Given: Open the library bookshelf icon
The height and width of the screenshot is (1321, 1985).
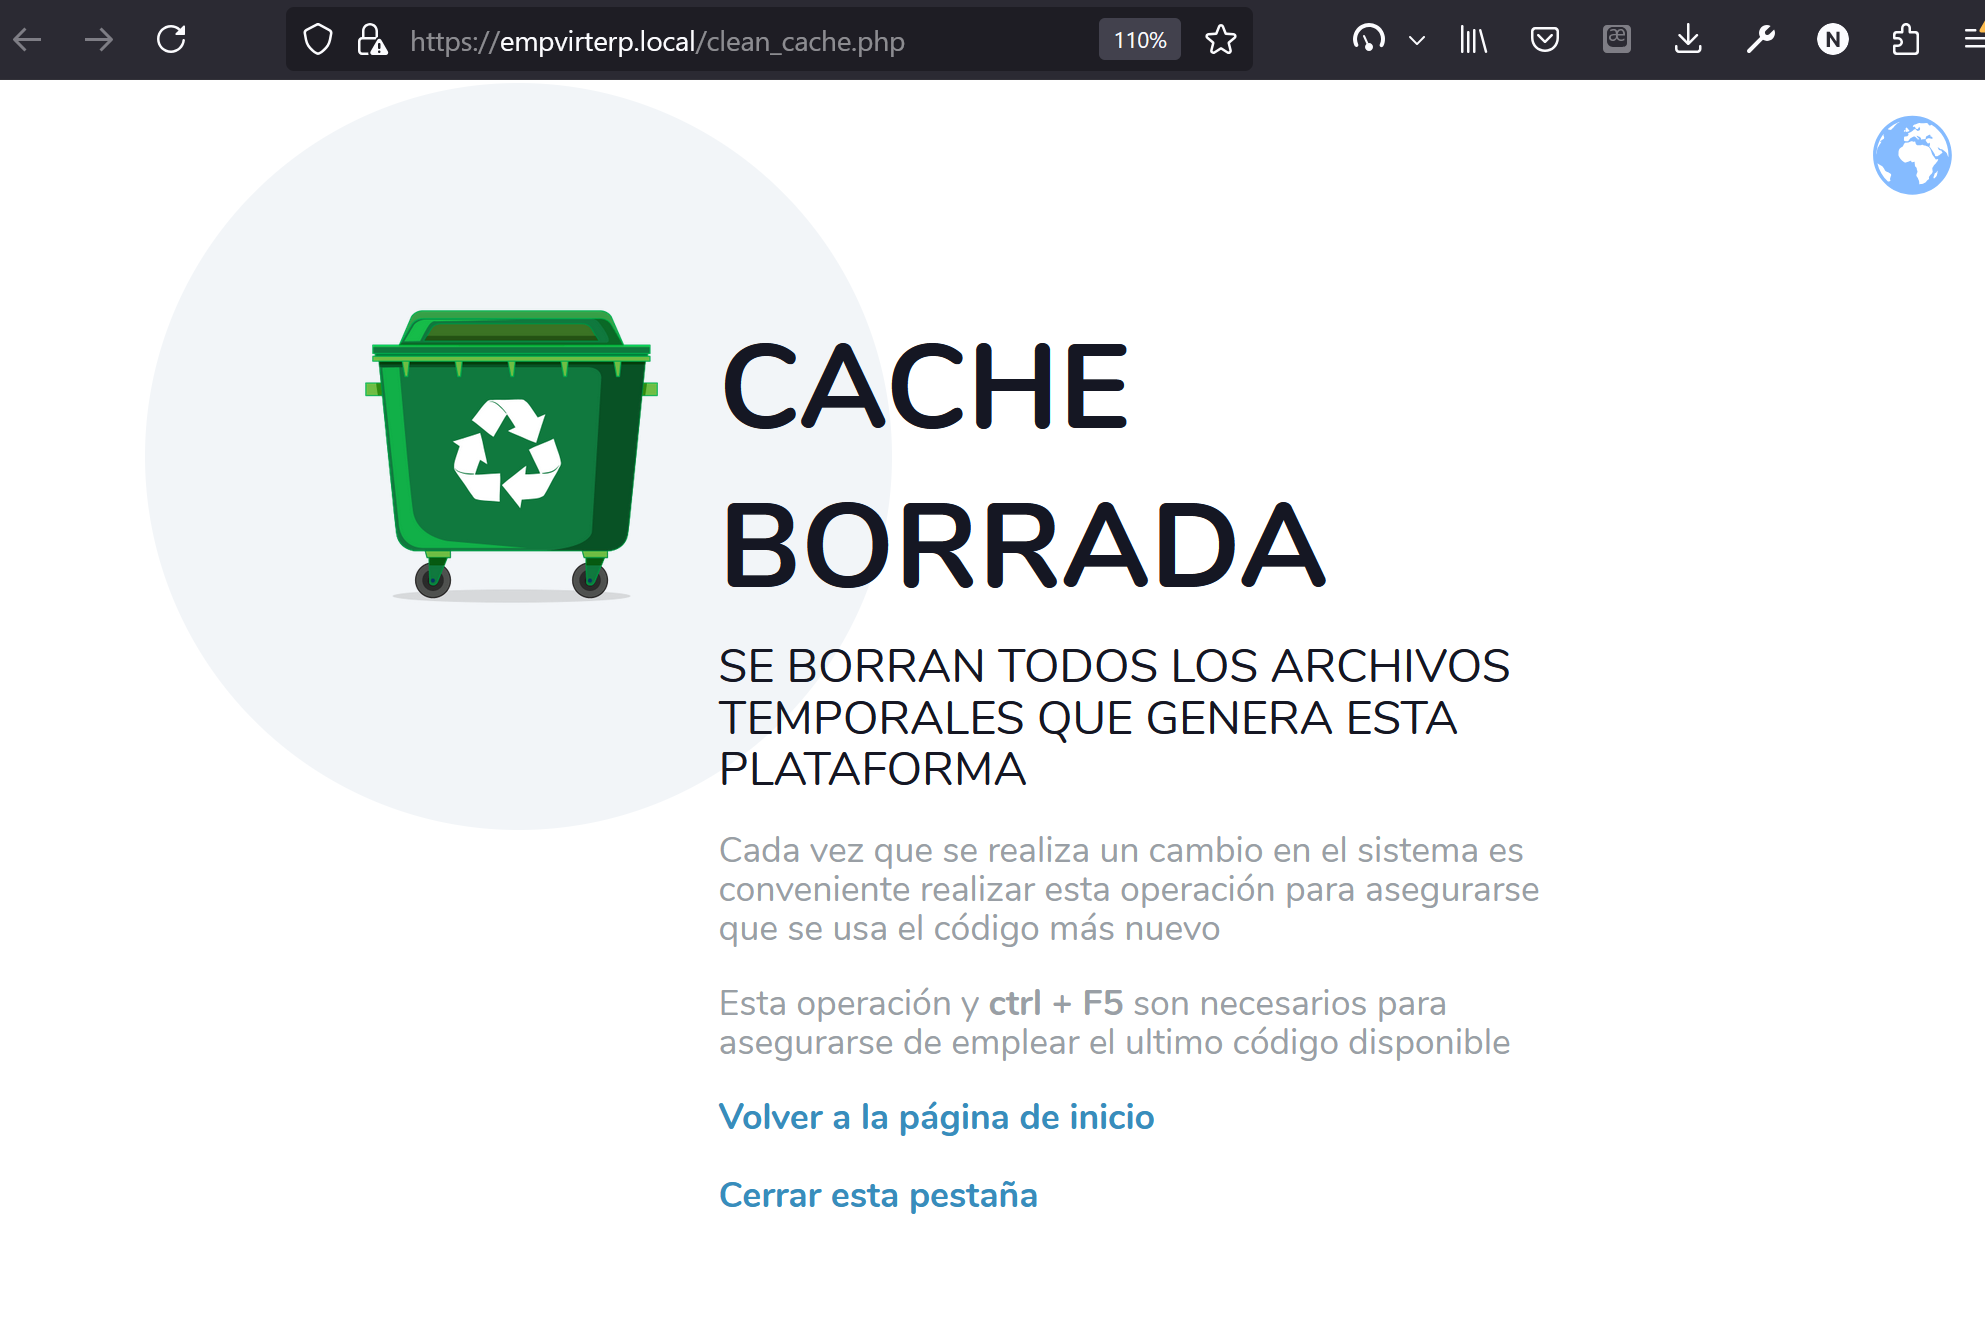Looking at the screenshot, I should [1473, 40].
